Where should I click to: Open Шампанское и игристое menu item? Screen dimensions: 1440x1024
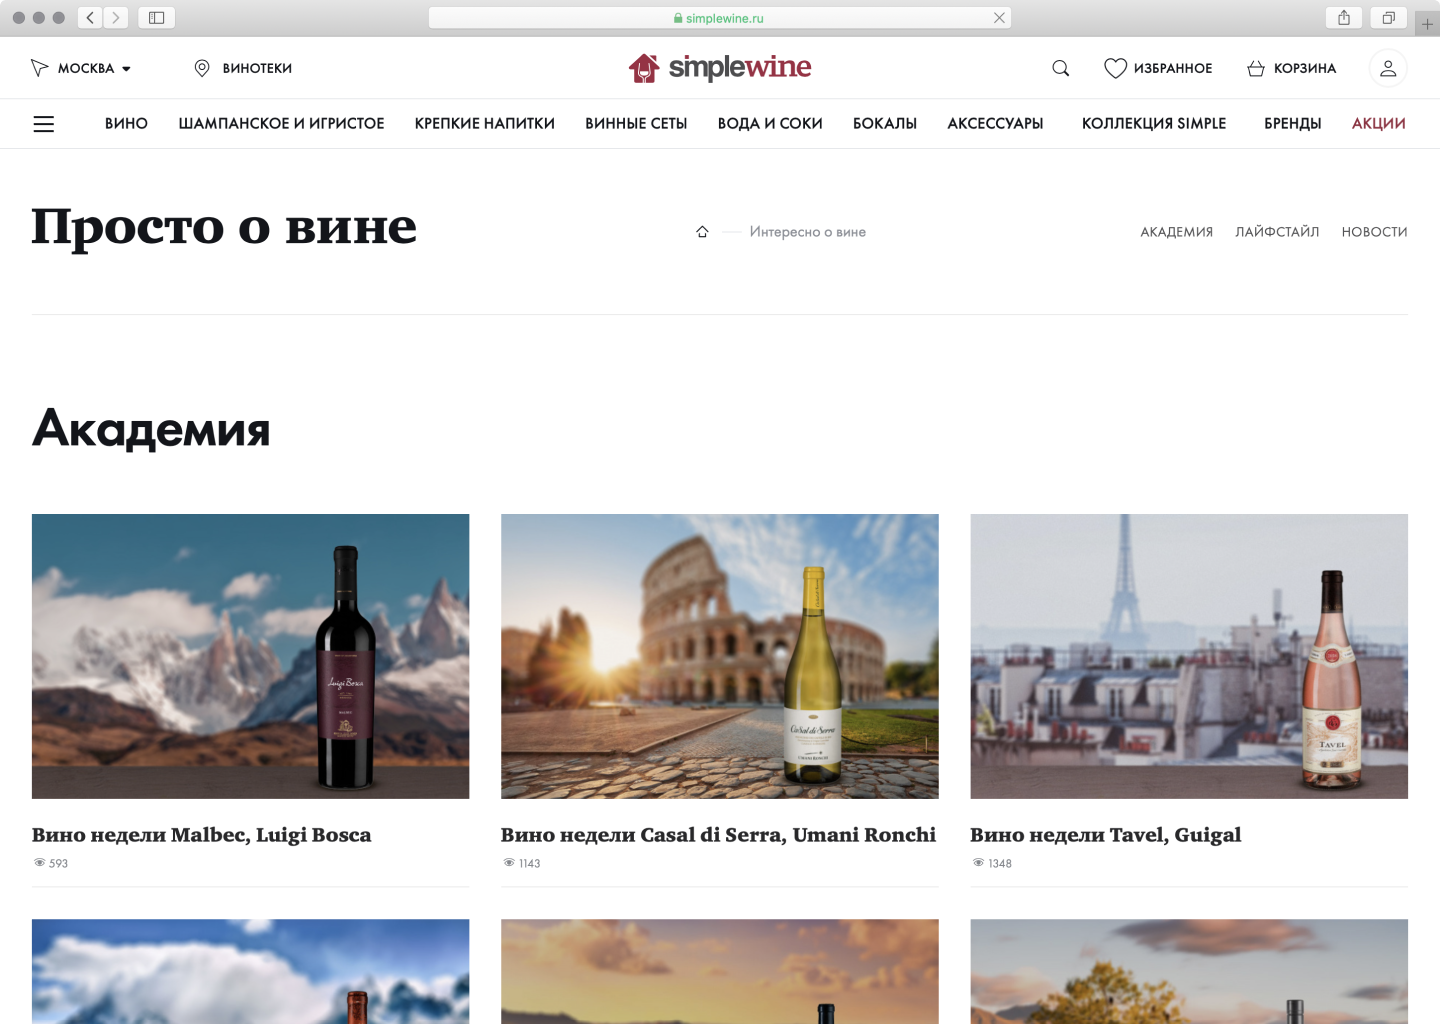tap(281, 124)
